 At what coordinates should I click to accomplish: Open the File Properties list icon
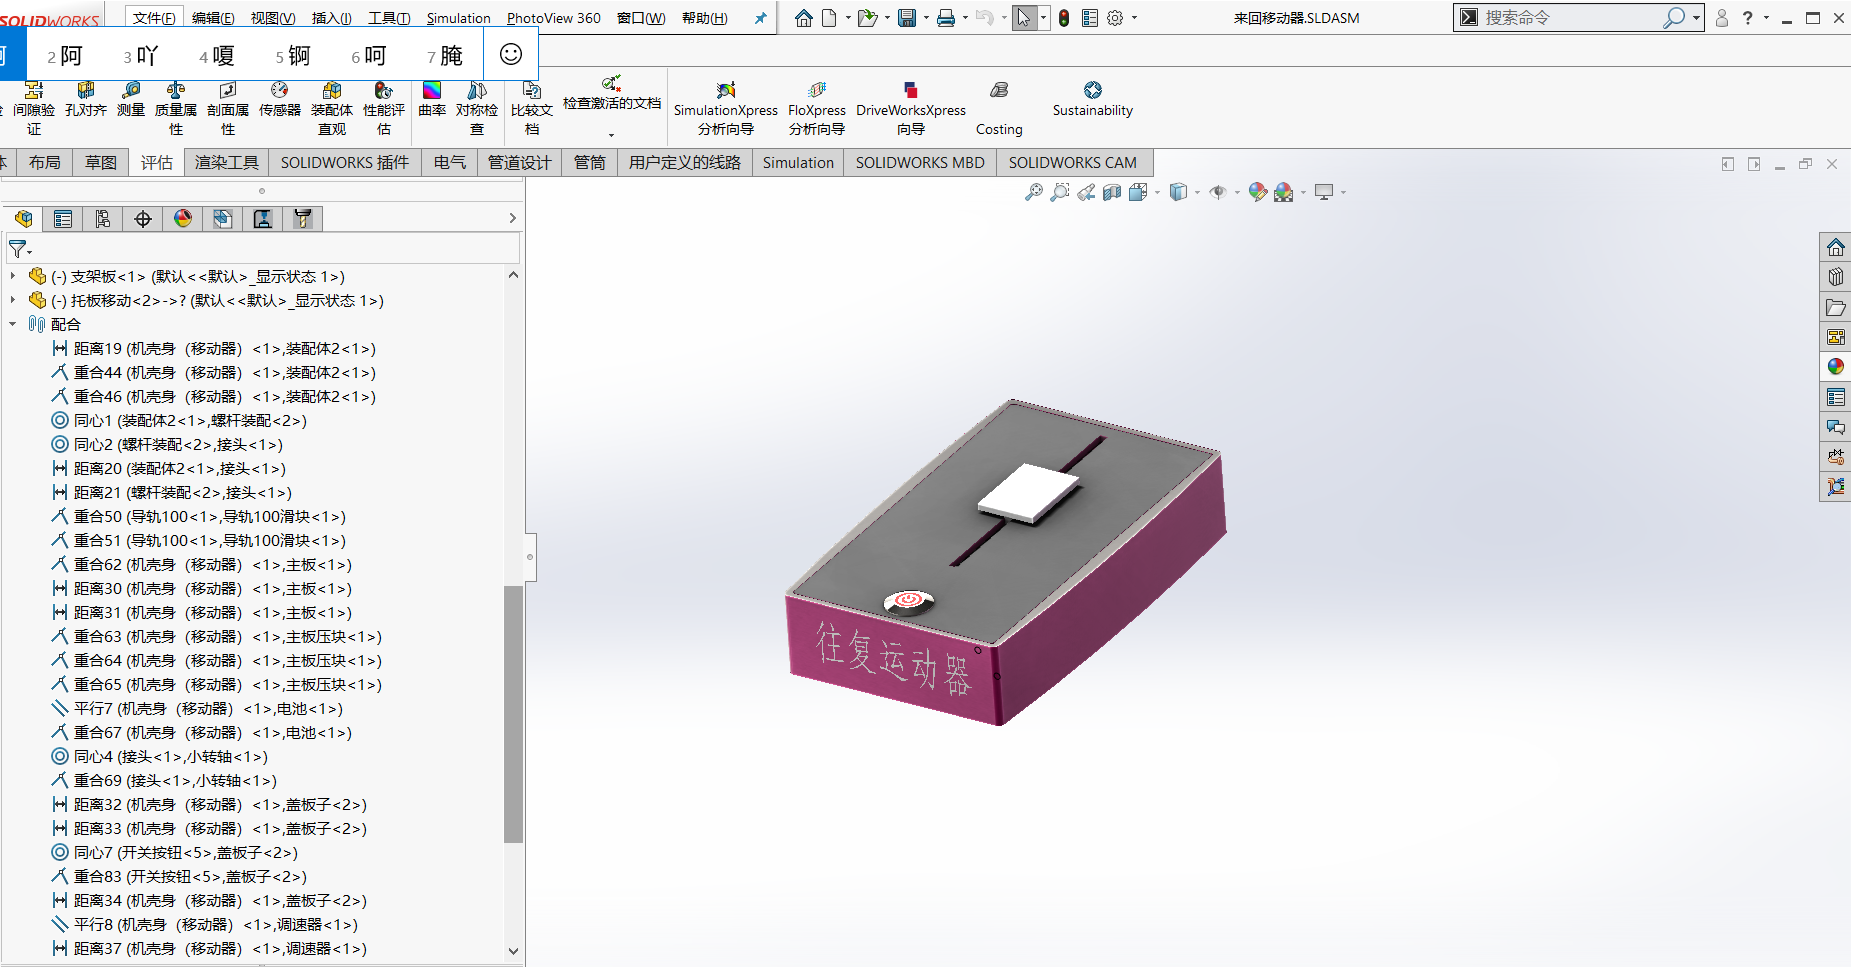pyautogui.click(x=1090, y=18)
